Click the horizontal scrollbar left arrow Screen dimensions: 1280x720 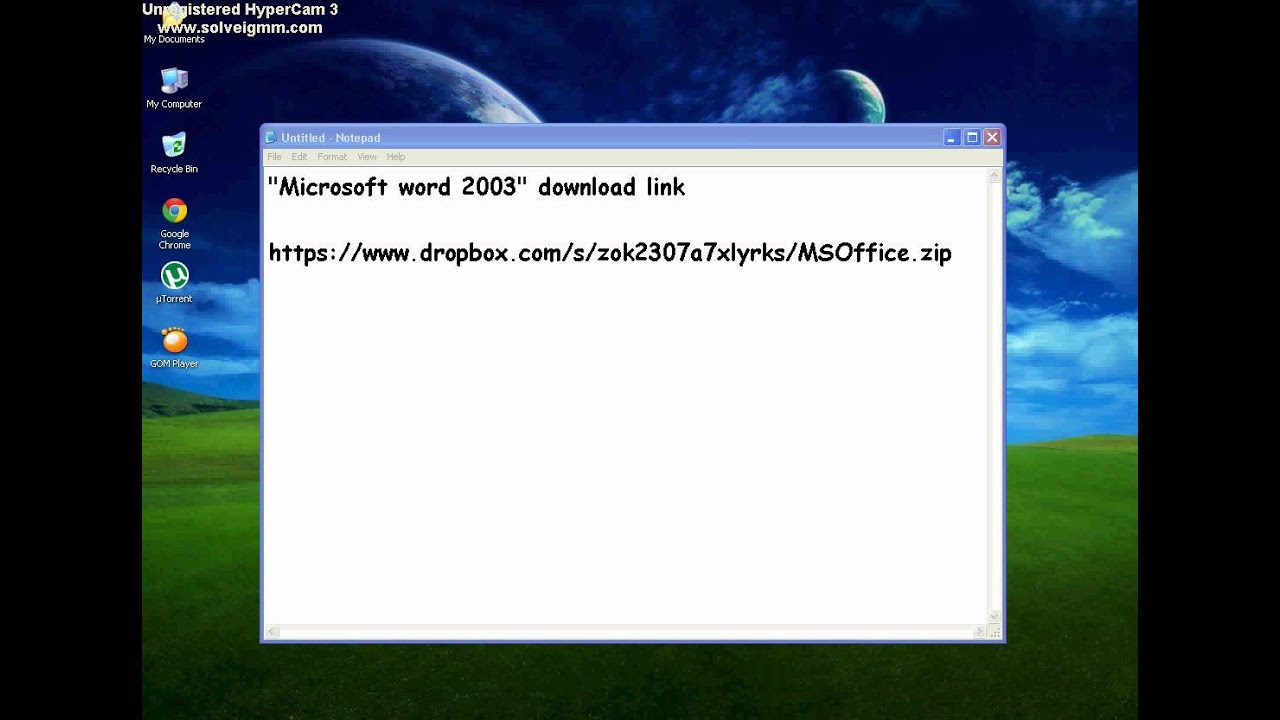pos(272,632)
